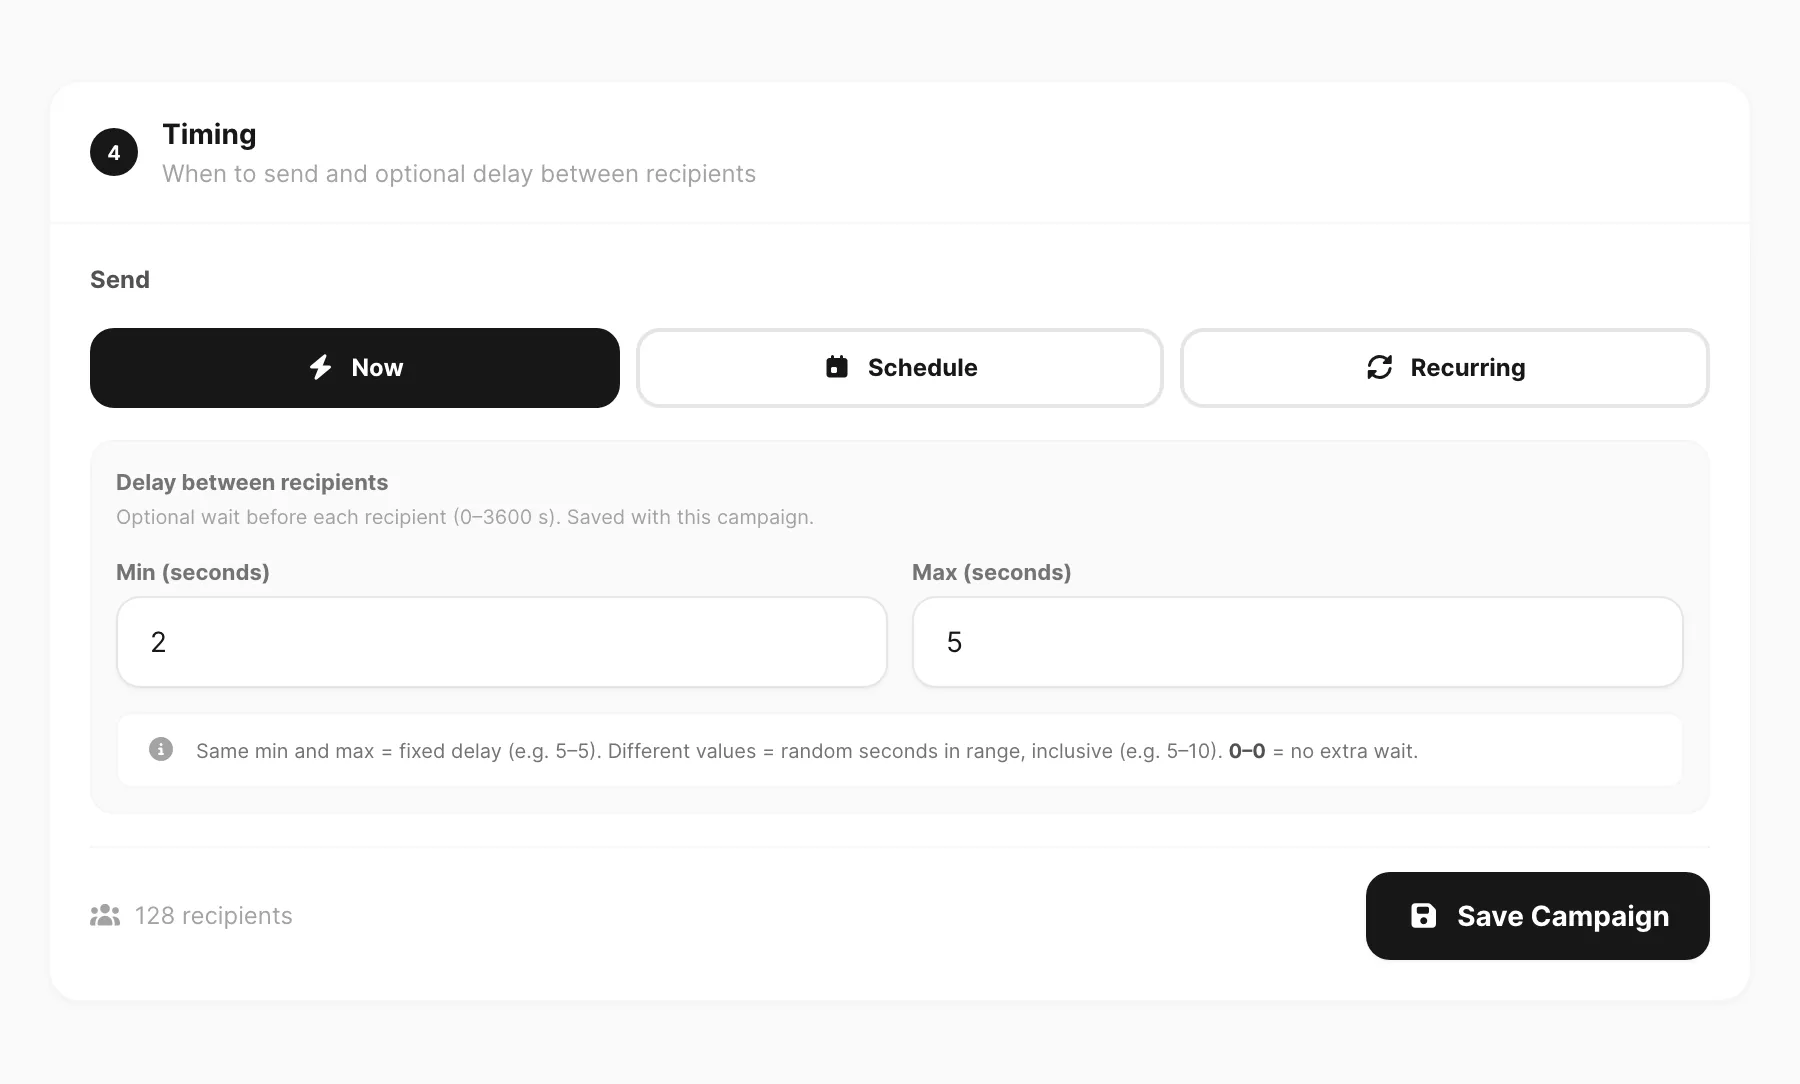Viewport: 1800px width, 1084px height.
Task: Click the step 4 number badge
Action: [114, 152]
